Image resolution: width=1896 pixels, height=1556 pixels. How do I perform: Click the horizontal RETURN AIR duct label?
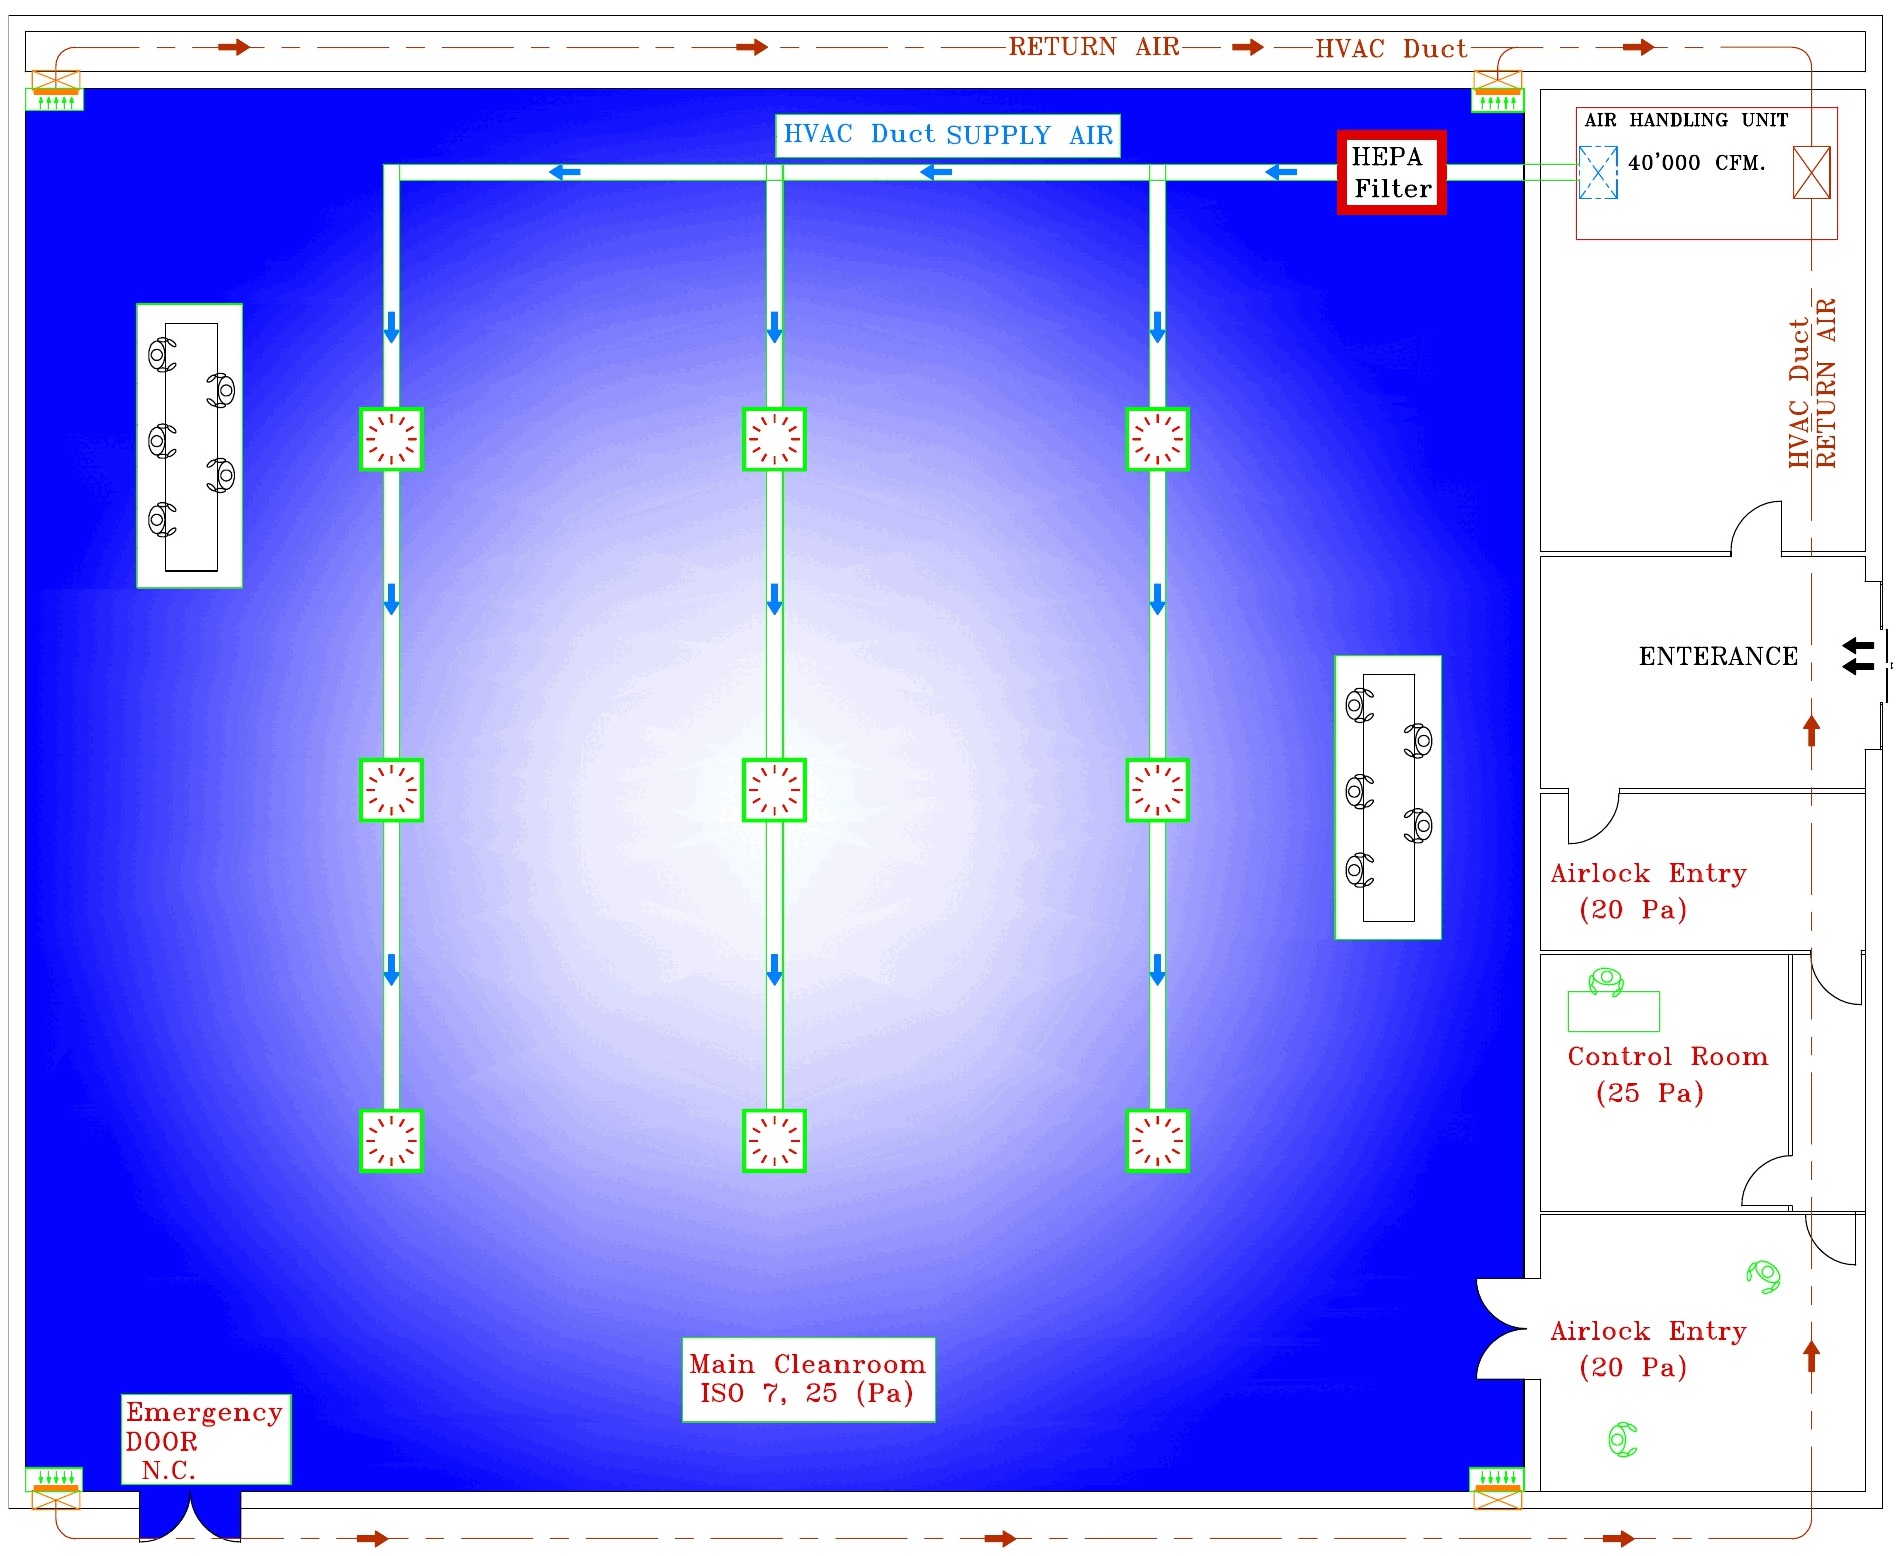(x=1093, y=47)
